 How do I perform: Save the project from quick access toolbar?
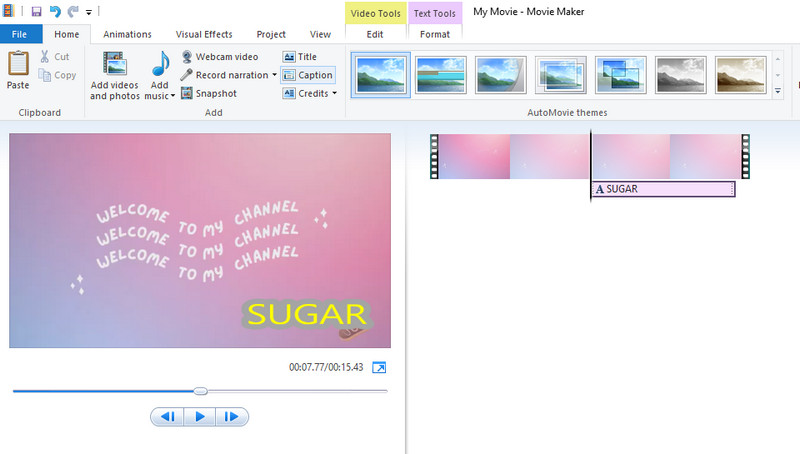tap(37, 11)
